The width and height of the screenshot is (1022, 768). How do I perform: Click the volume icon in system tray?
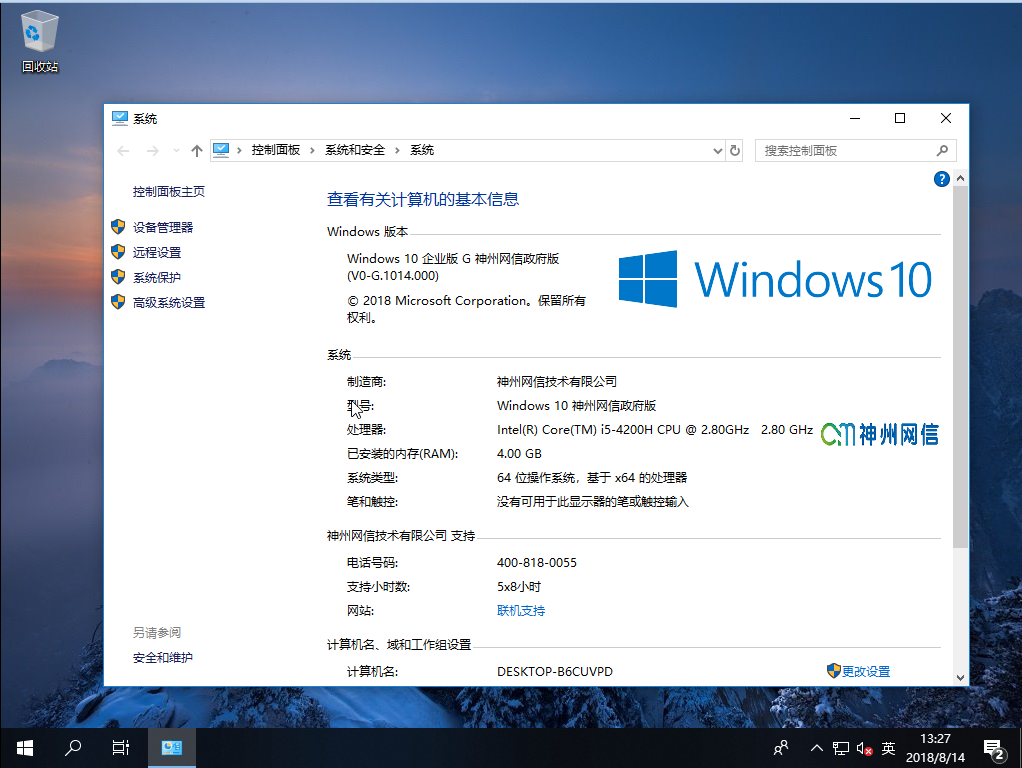tap(865, 748)
